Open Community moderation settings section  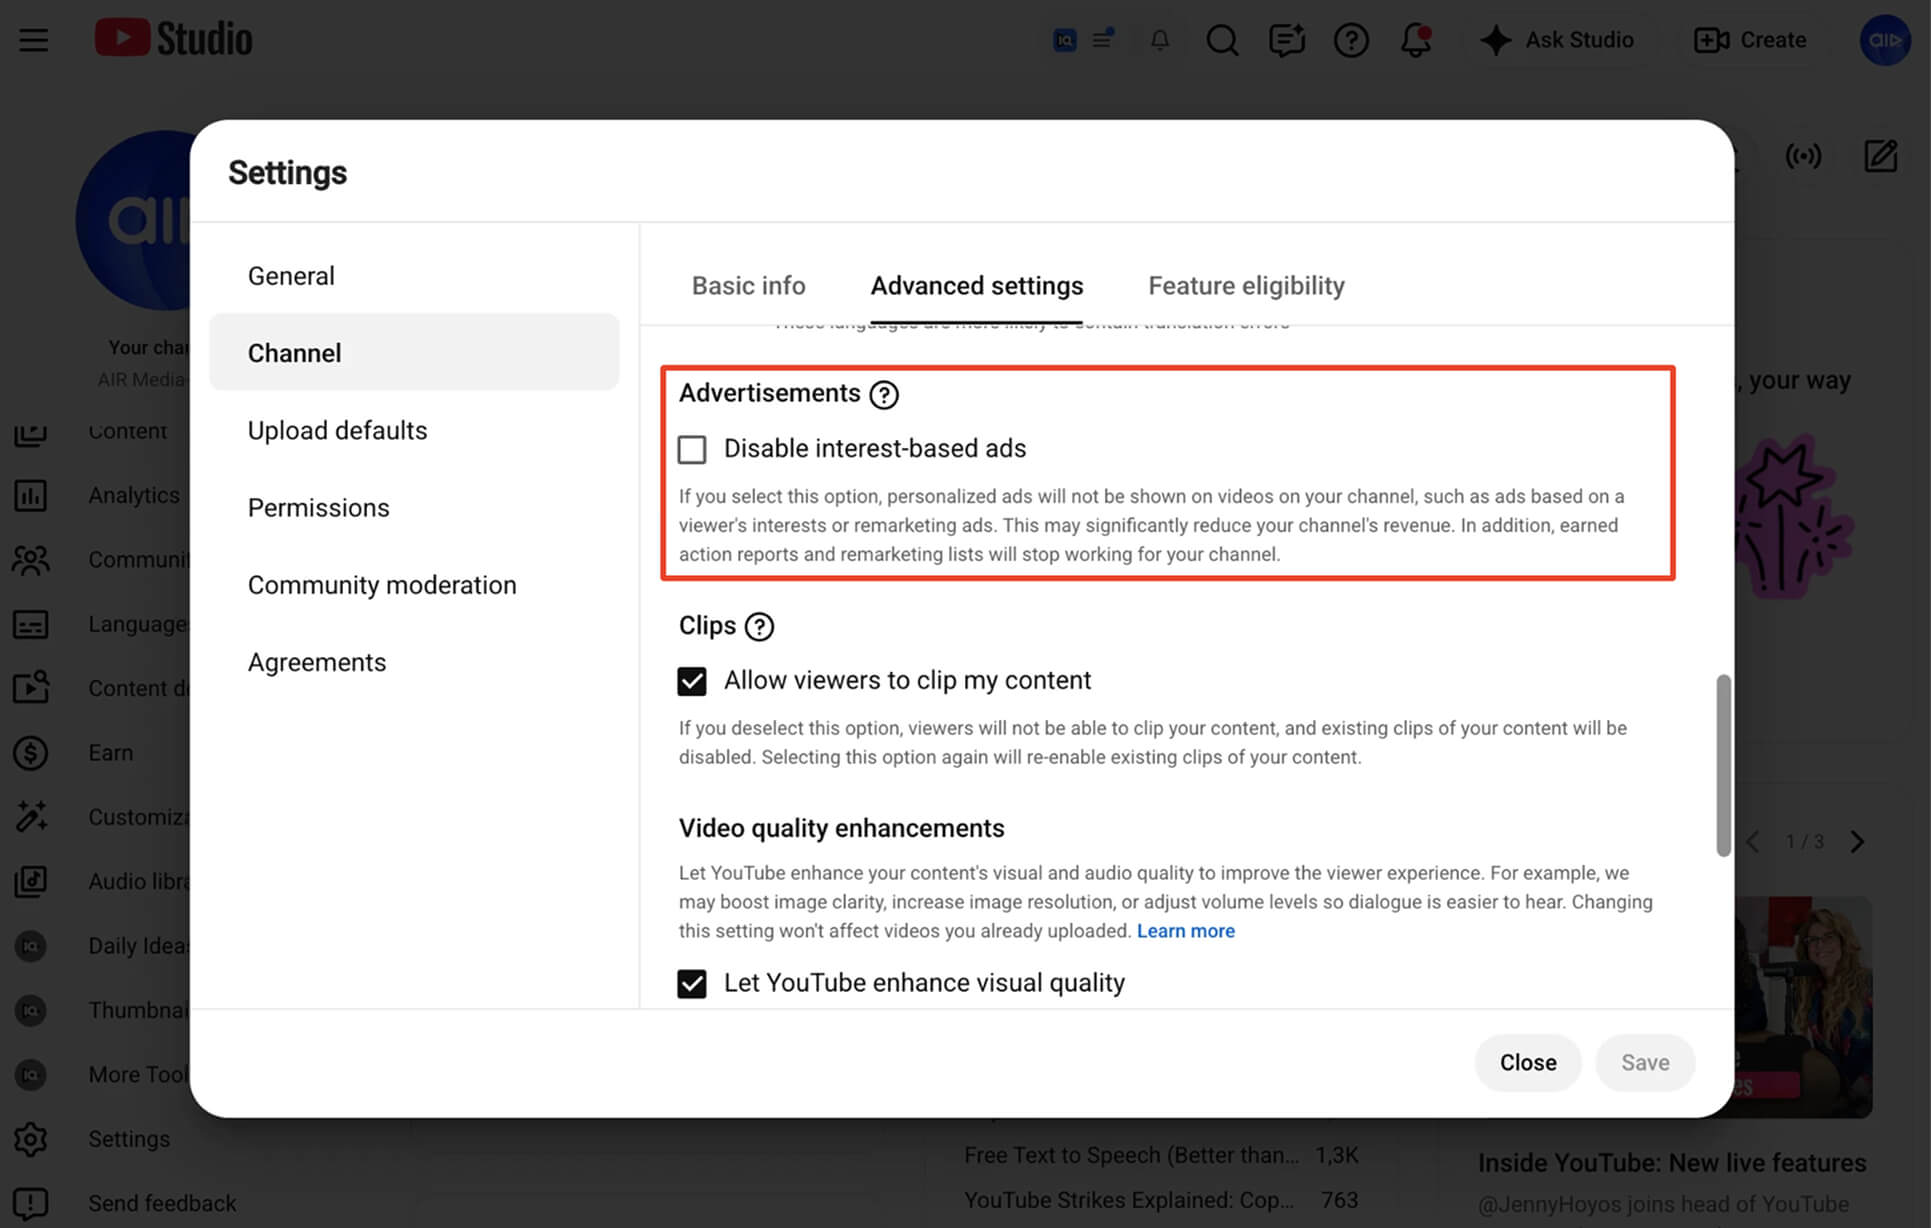414,584
